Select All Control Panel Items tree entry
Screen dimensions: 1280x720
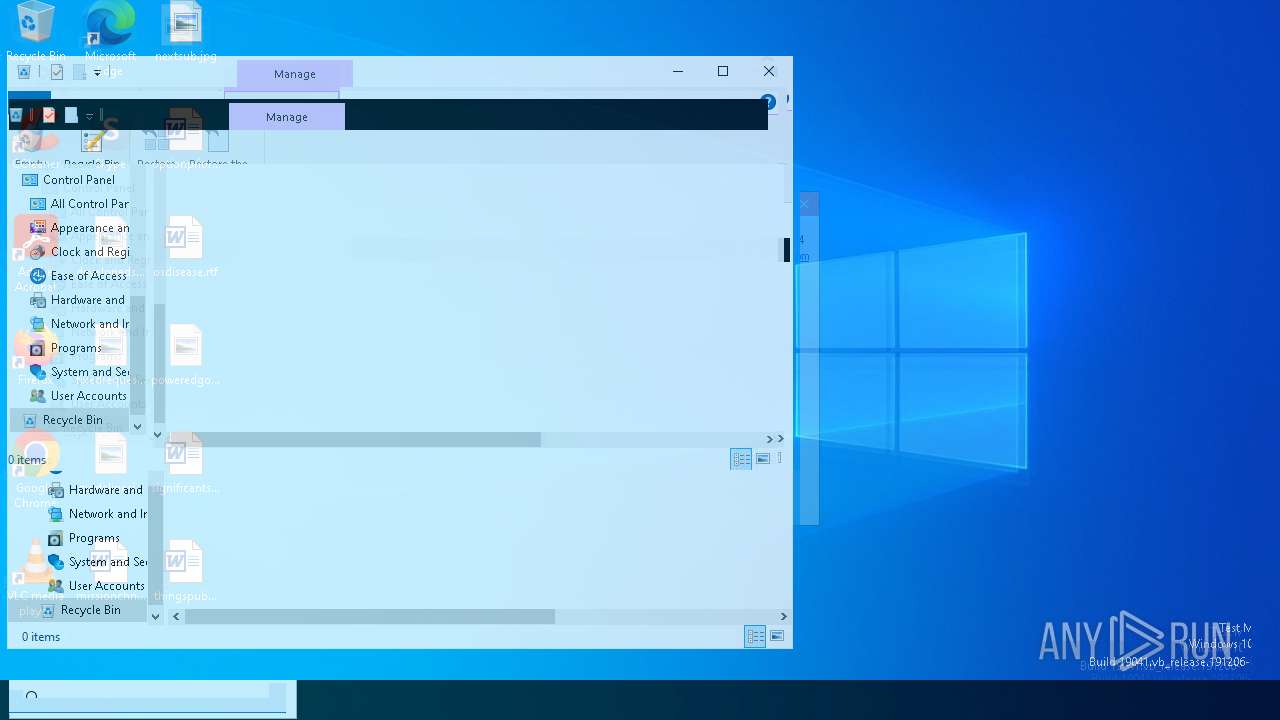90,204
